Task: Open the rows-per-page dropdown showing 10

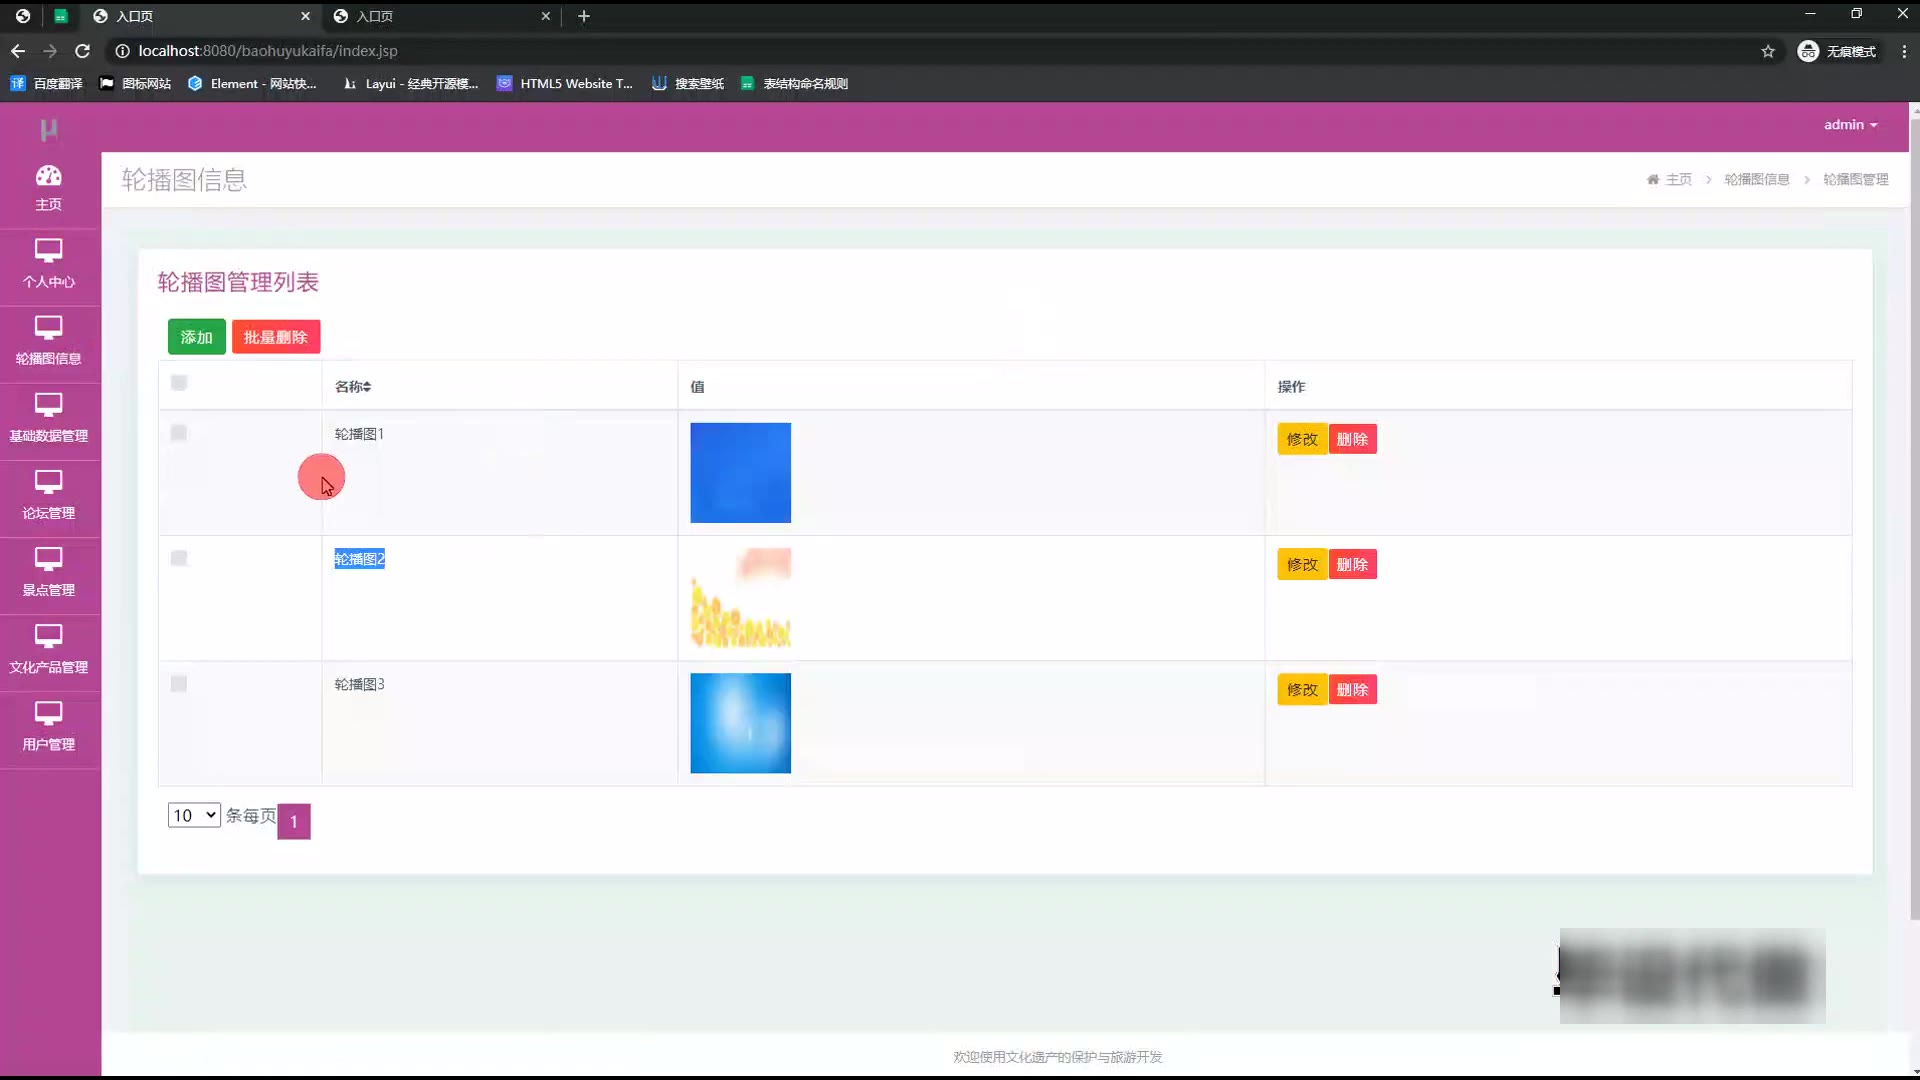Action: point(194,815)
